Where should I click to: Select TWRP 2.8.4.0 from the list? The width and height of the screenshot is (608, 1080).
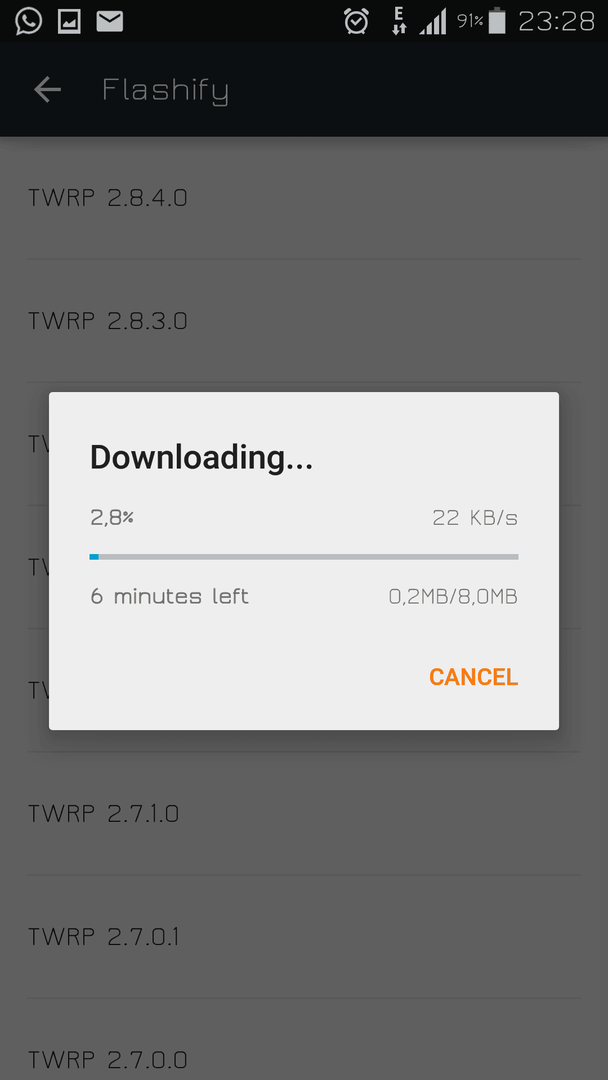point(304,198)
